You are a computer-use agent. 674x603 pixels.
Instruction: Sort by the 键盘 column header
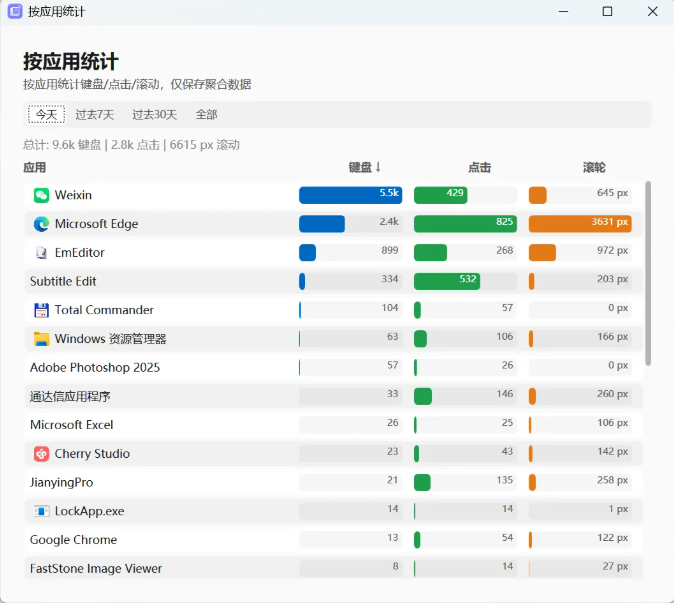[365, 167]
